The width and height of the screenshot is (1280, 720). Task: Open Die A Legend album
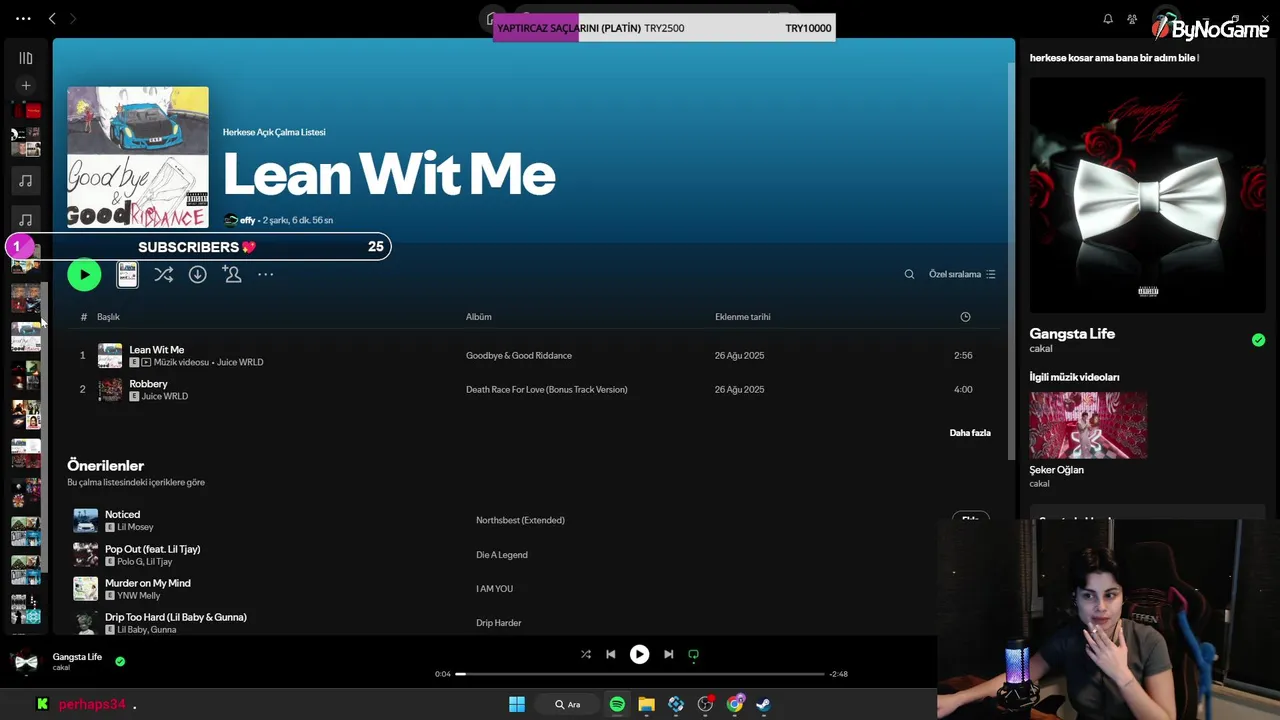pyautogui.click(x=501, y=555)
